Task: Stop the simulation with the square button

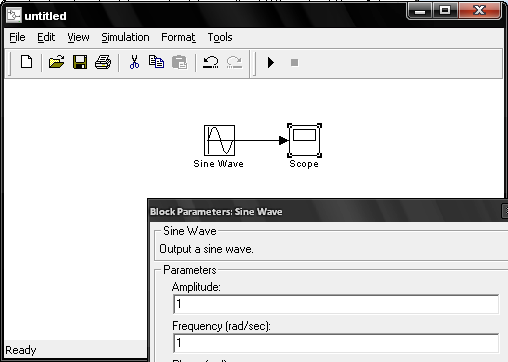Action: (294, 62)
